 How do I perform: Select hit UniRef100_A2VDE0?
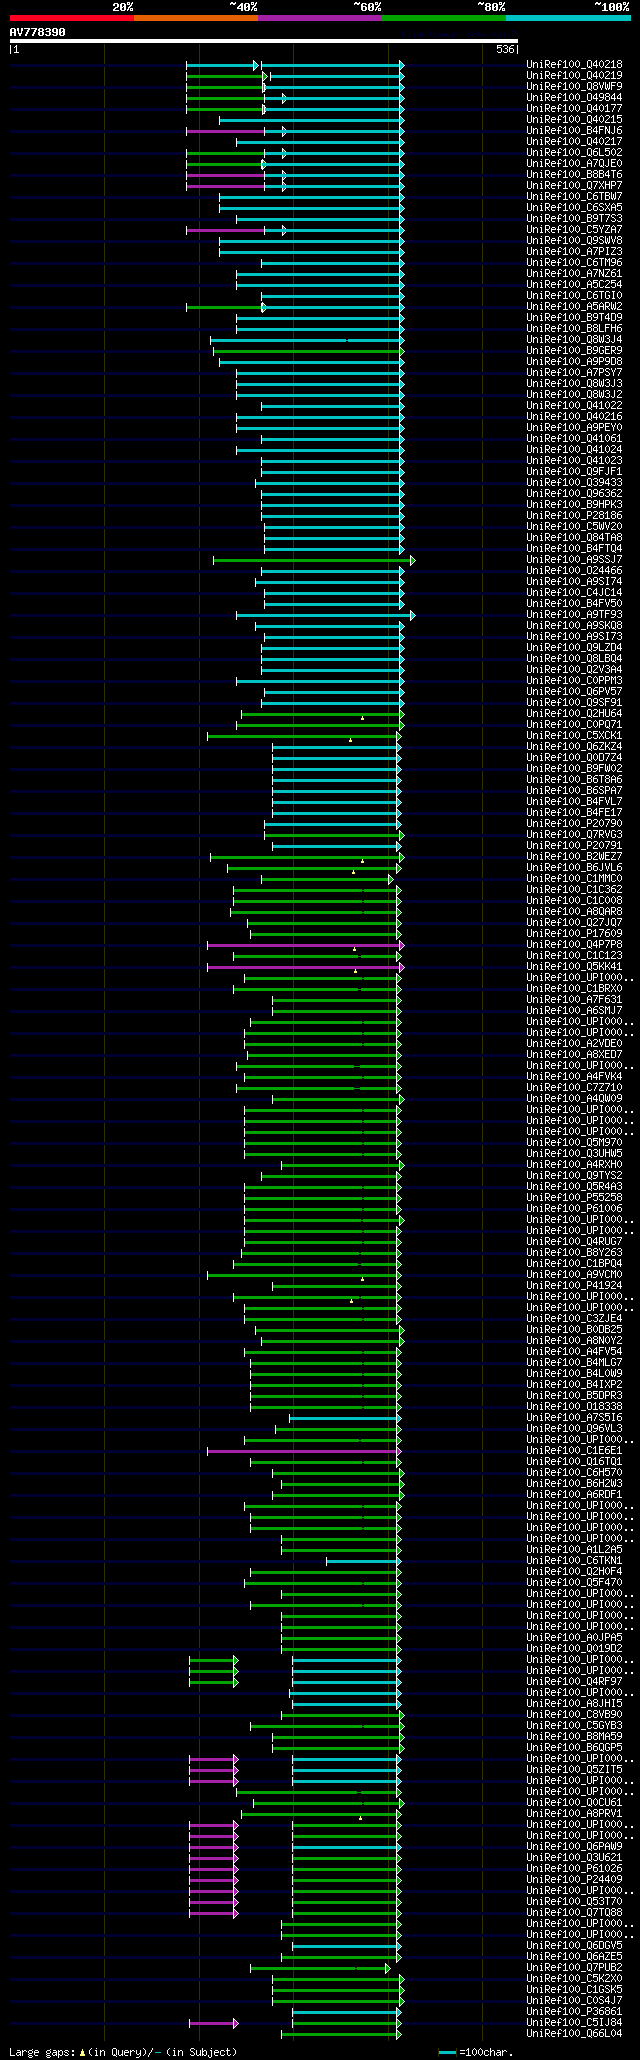click(x=574, y=1043)
